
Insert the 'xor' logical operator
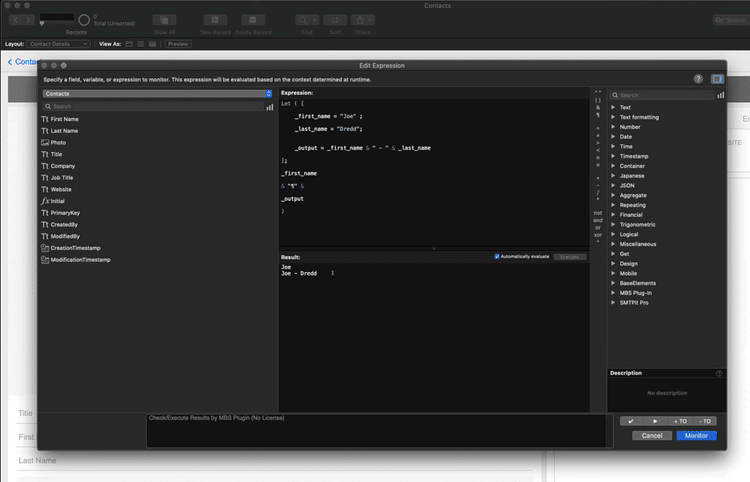598,235
